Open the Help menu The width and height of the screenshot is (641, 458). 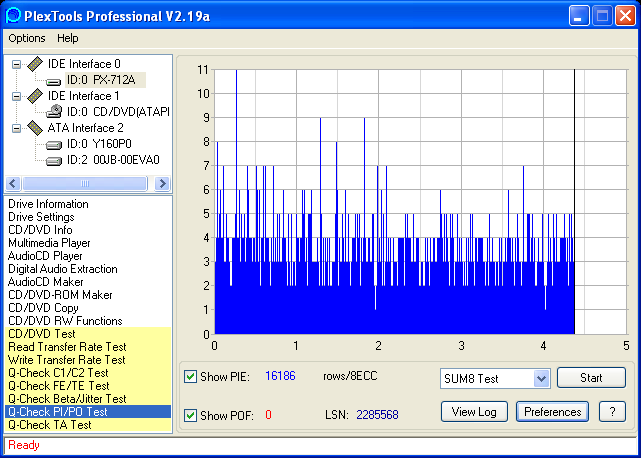click(x=67, y=38)
